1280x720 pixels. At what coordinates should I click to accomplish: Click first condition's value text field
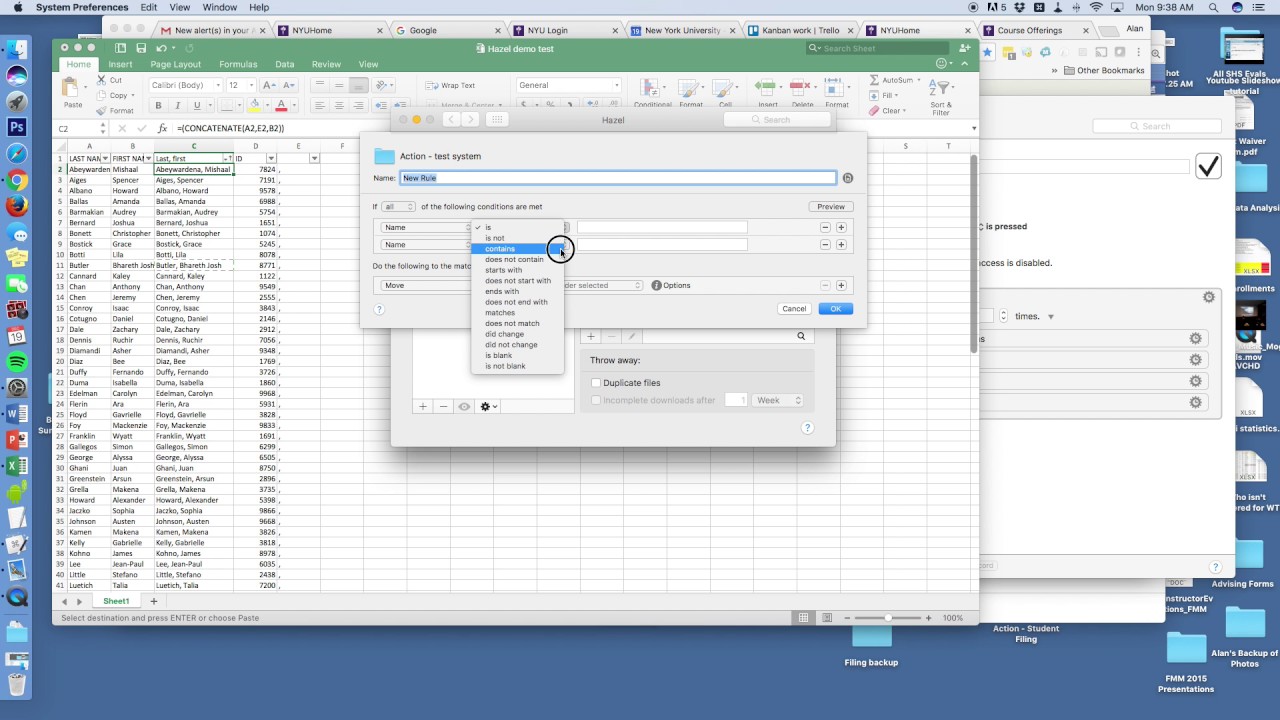point(662,227)
